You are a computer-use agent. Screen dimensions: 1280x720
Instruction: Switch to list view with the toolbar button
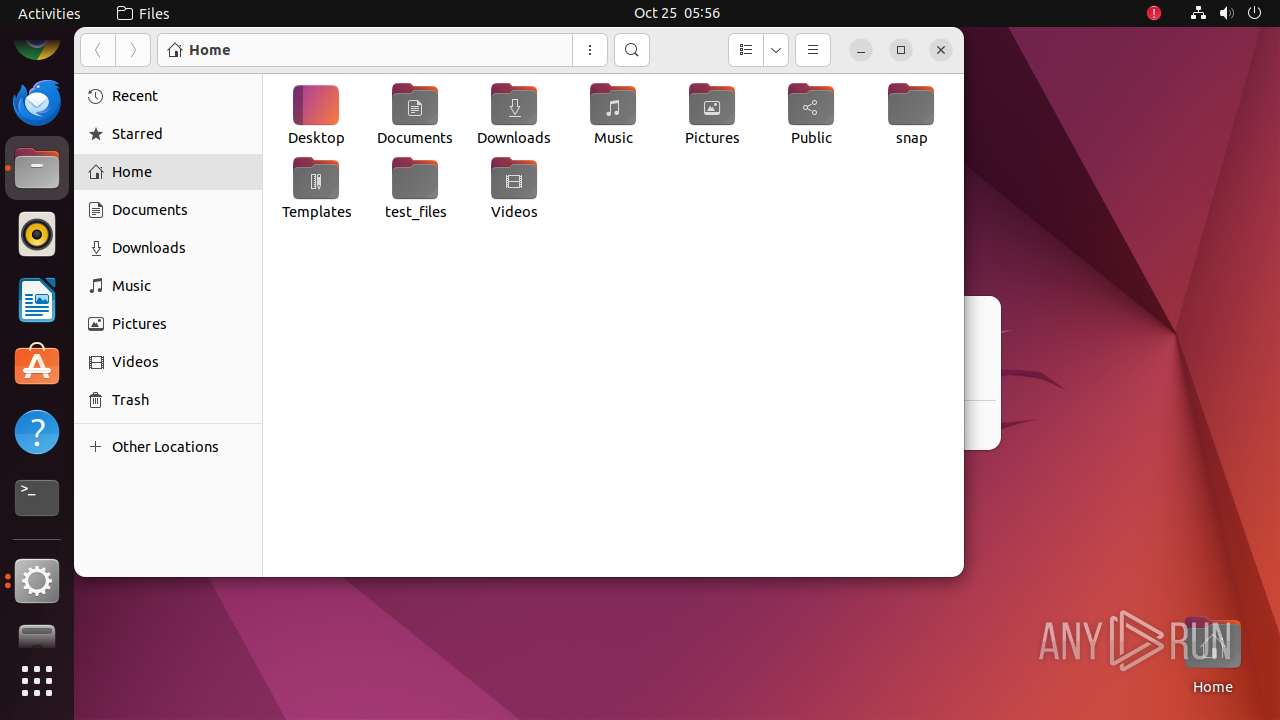tap(746, 50)
